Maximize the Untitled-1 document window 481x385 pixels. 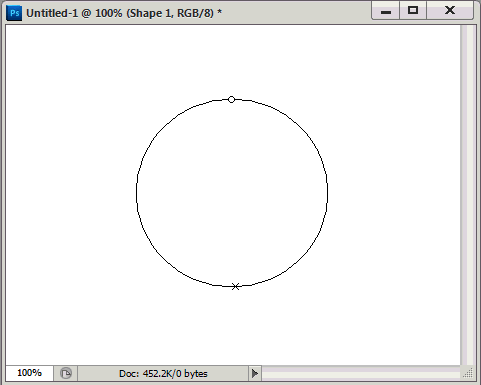tap(413, 11)
